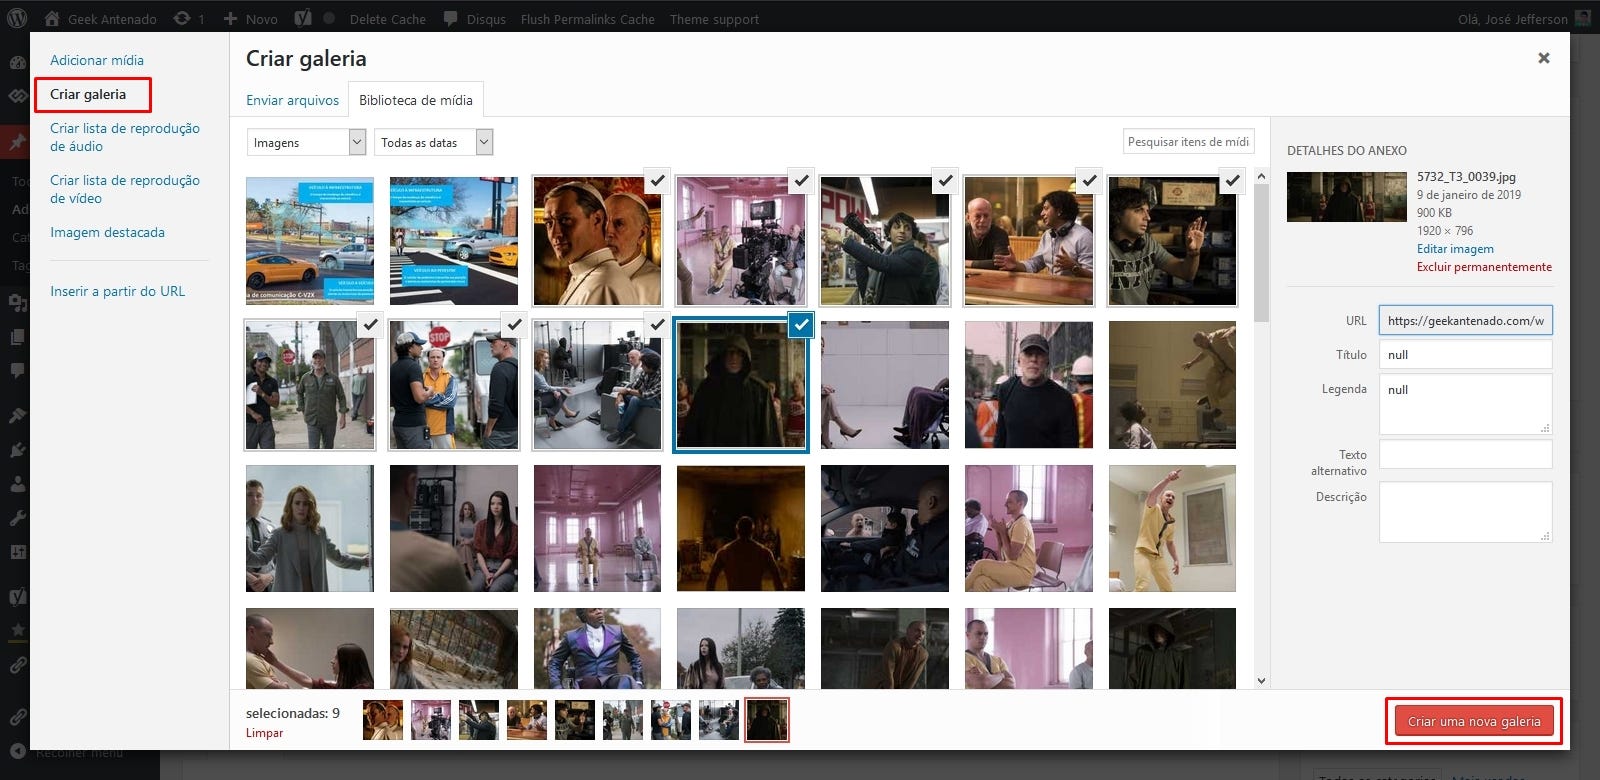Viewport: 1600px width, 780px height.
Task: Click the Legenda text area
Action: [1466, 404]
